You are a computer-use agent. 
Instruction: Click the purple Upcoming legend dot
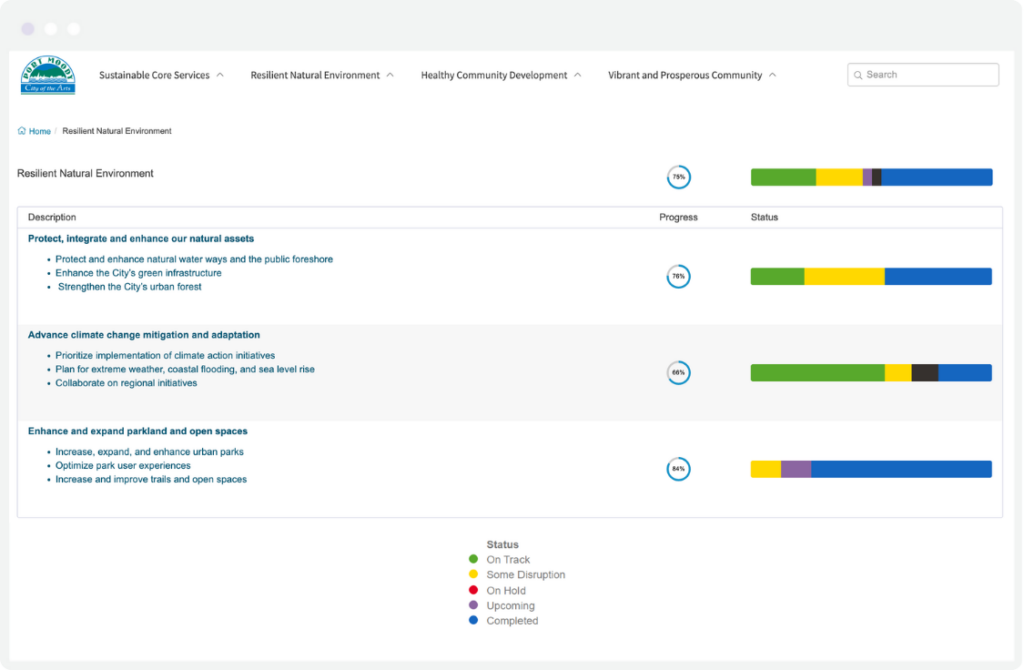point(473,605)
